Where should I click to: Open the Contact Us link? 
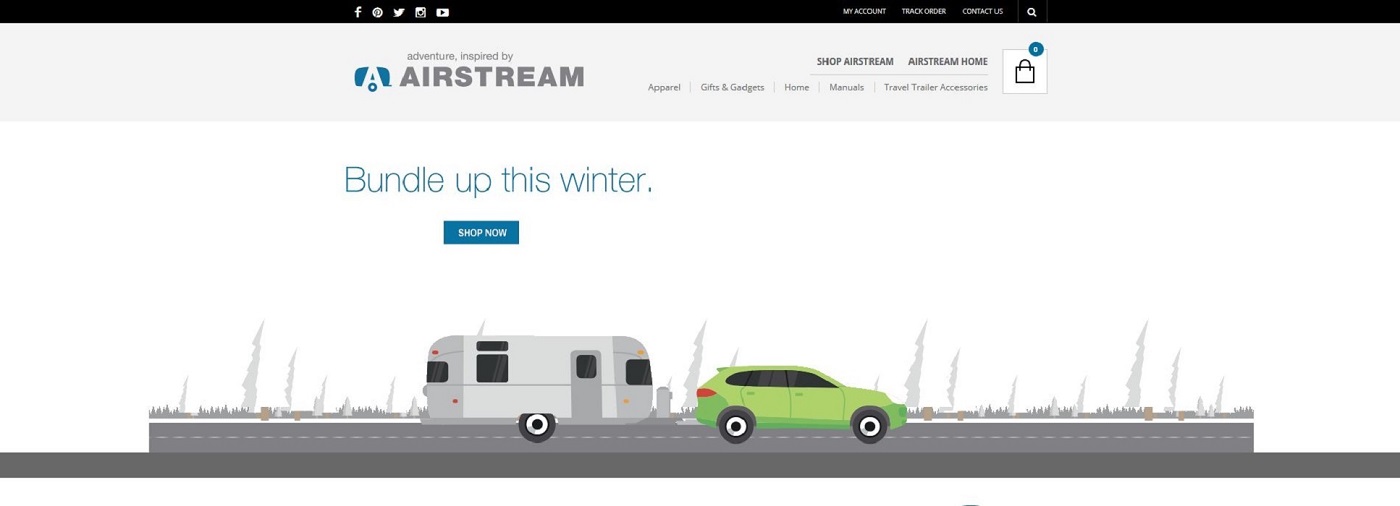[x=982, y=12]
